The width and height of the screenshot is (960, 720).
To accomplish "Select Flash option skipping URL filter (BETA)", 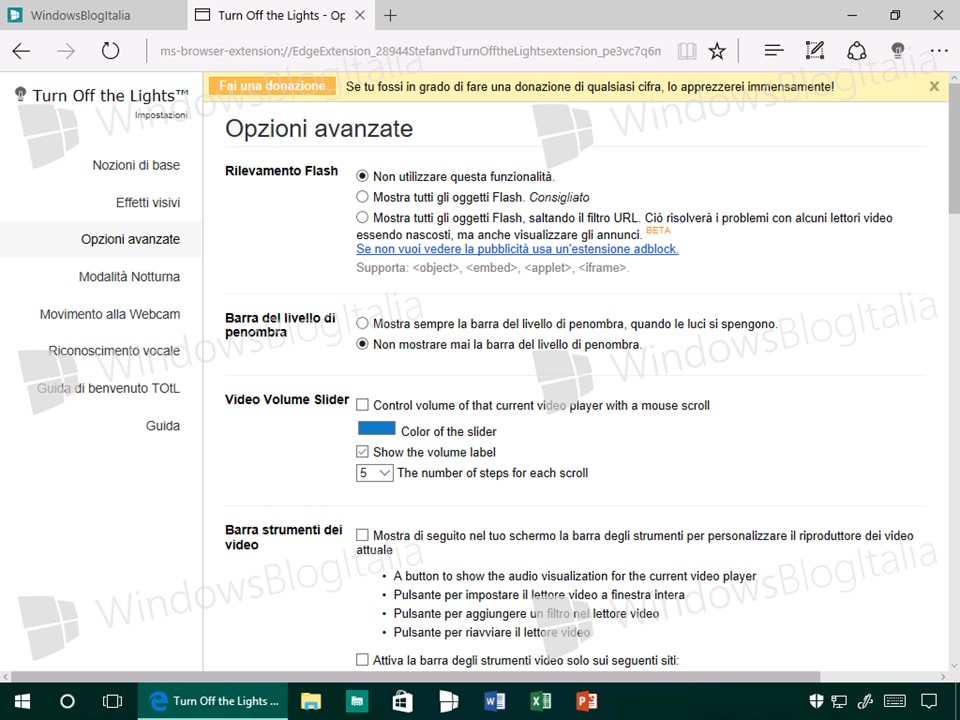I will [x=362, y=217].
